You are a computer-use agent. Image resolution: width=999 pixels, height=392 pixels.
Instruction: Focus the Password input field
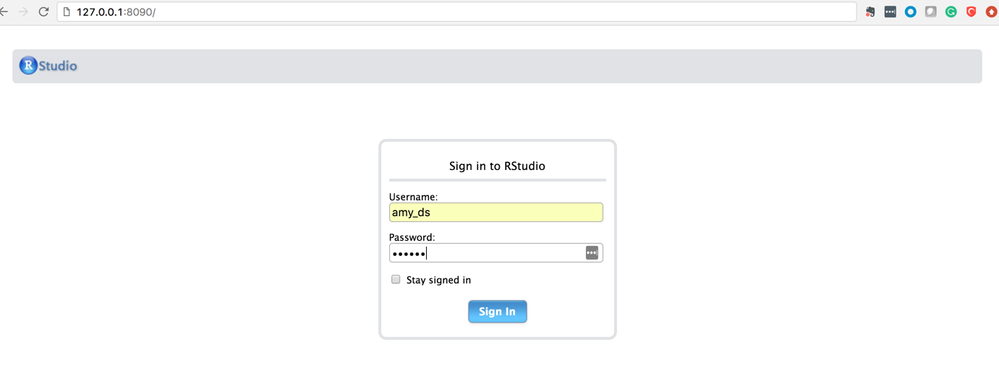click(x=496, y=253)
